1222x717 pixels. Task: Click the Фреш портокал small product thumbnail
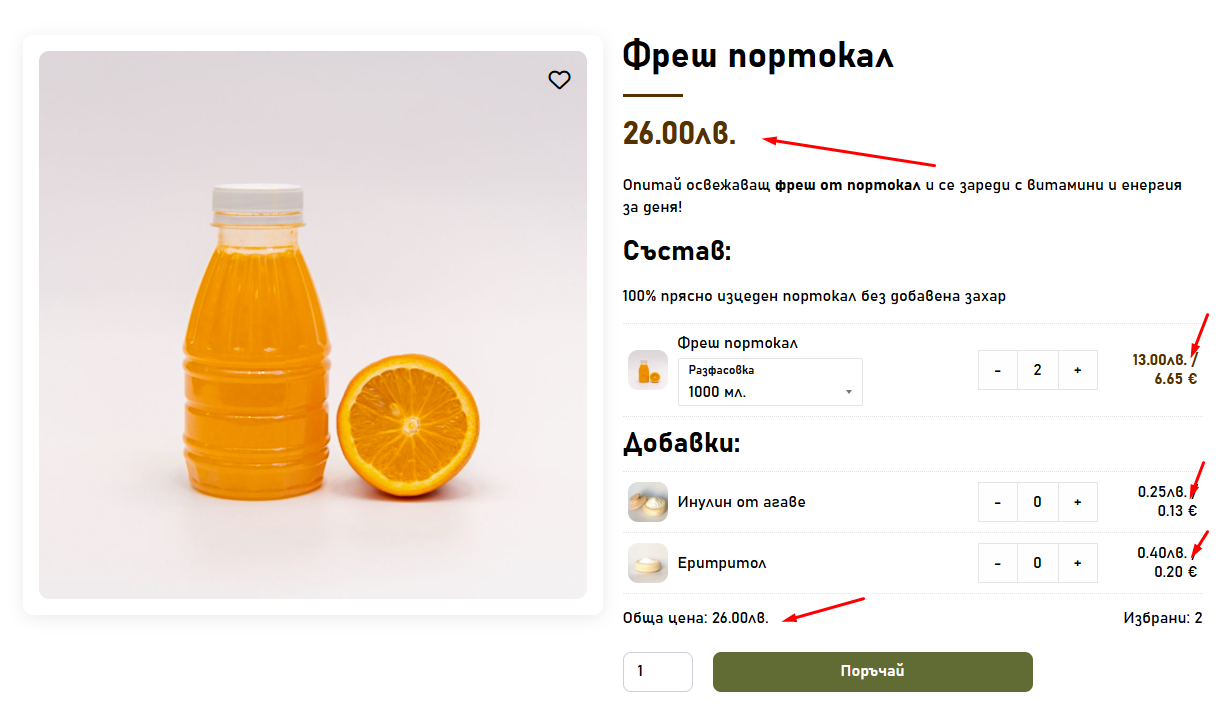click(648, 370)
